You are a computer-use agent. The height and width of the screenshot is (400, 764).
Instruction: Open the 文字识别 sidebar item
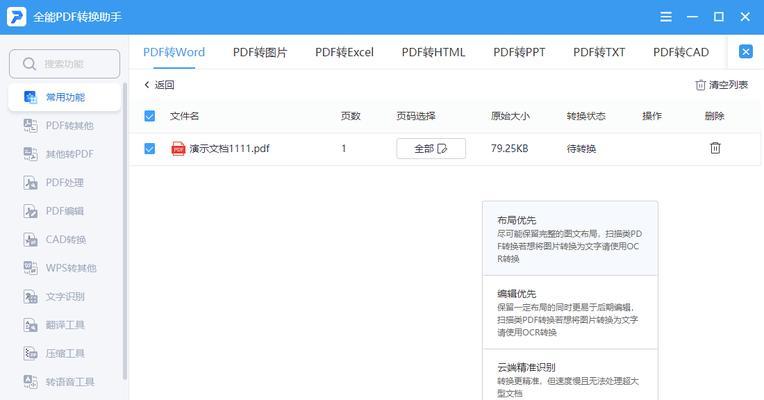pos(64,296)
